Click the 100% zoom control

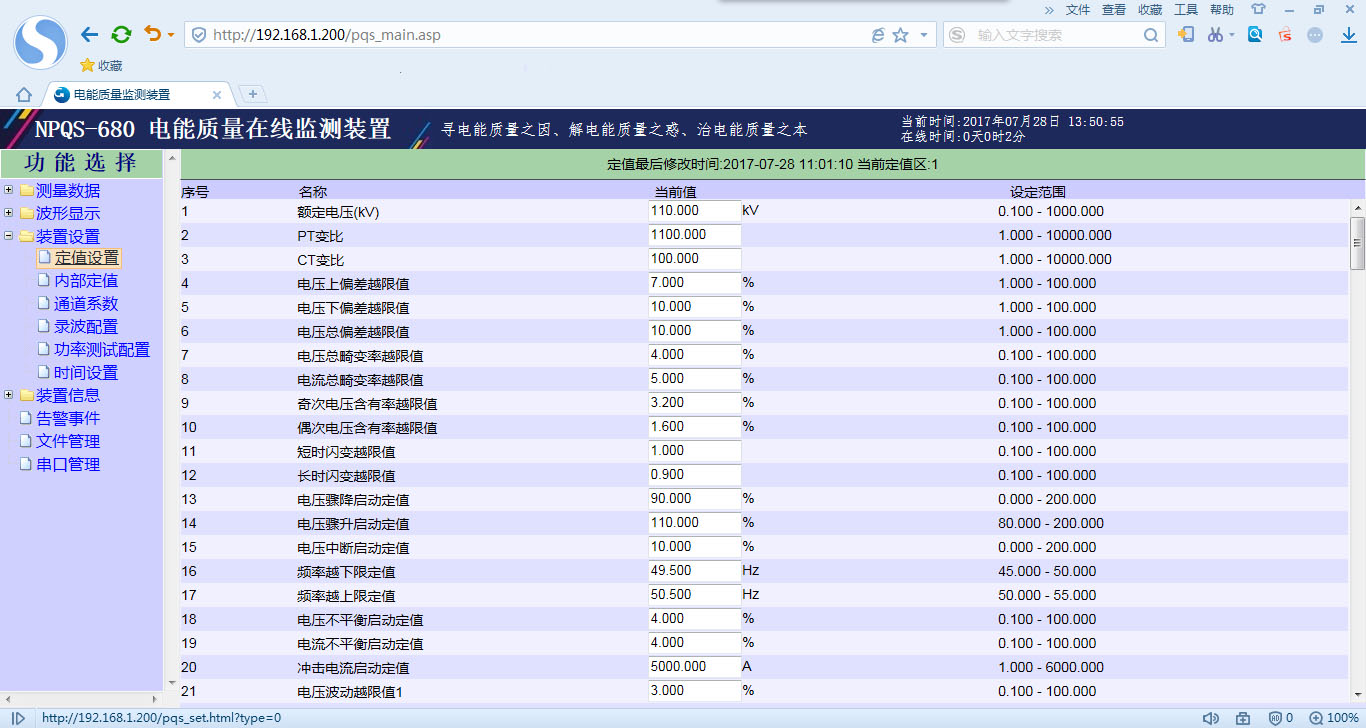pos(1333,718)
